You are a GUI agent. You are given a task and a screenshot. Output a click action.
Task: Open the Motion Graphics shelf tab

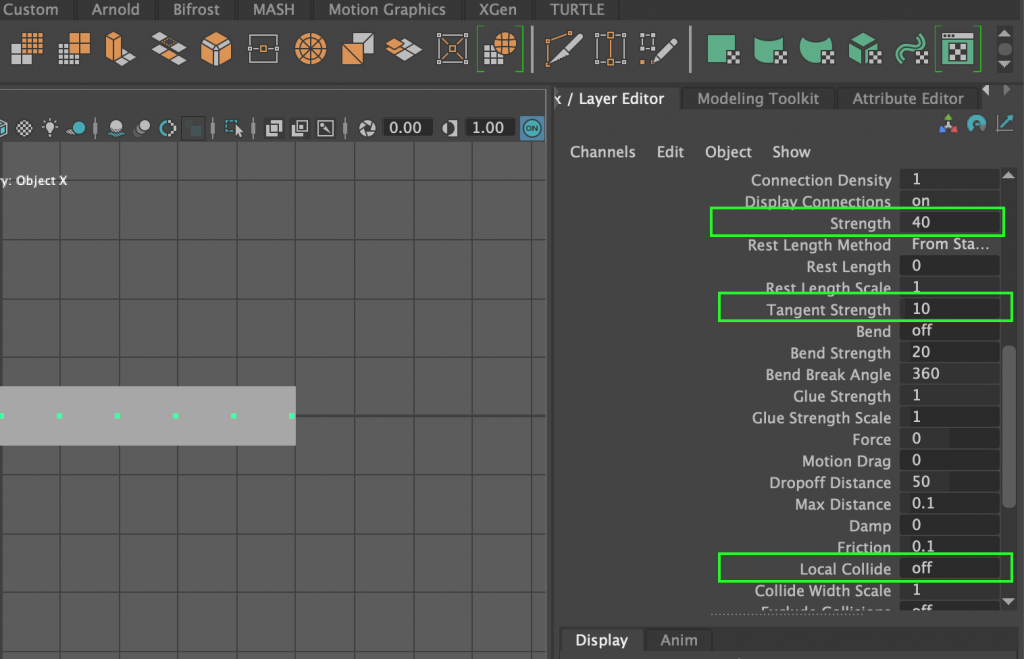[387, 9]
